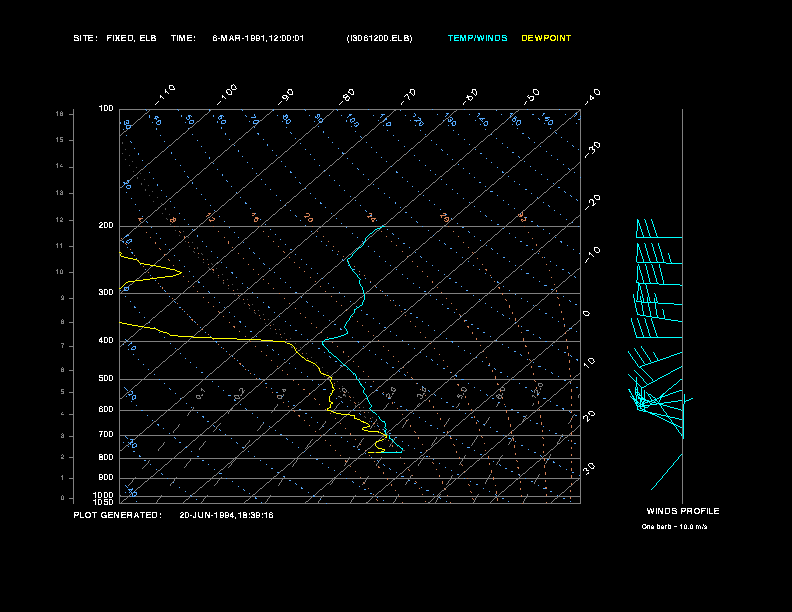This screenshot has width=792, height=612.
Task: Click the -40 temperature label at the top right
Action: [591, 95]
